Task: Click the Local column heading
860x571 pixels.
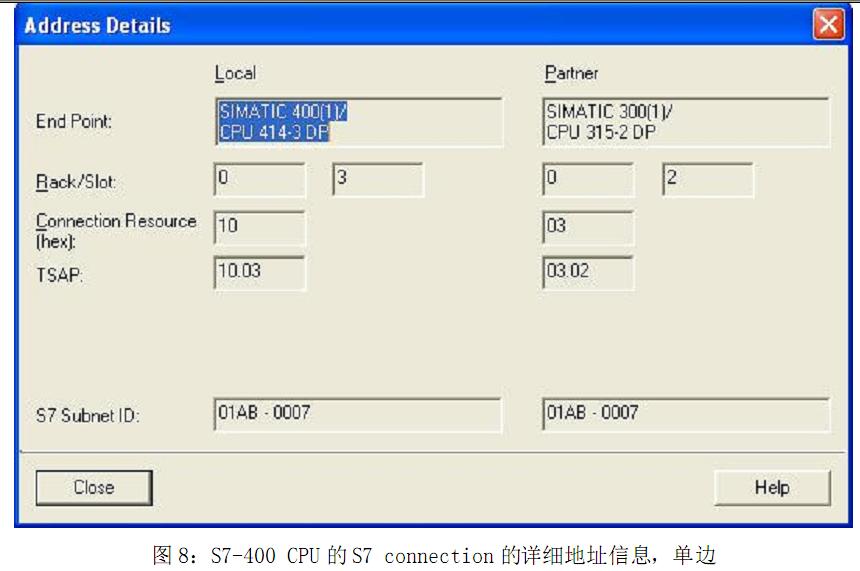Action: pos(235,73)
